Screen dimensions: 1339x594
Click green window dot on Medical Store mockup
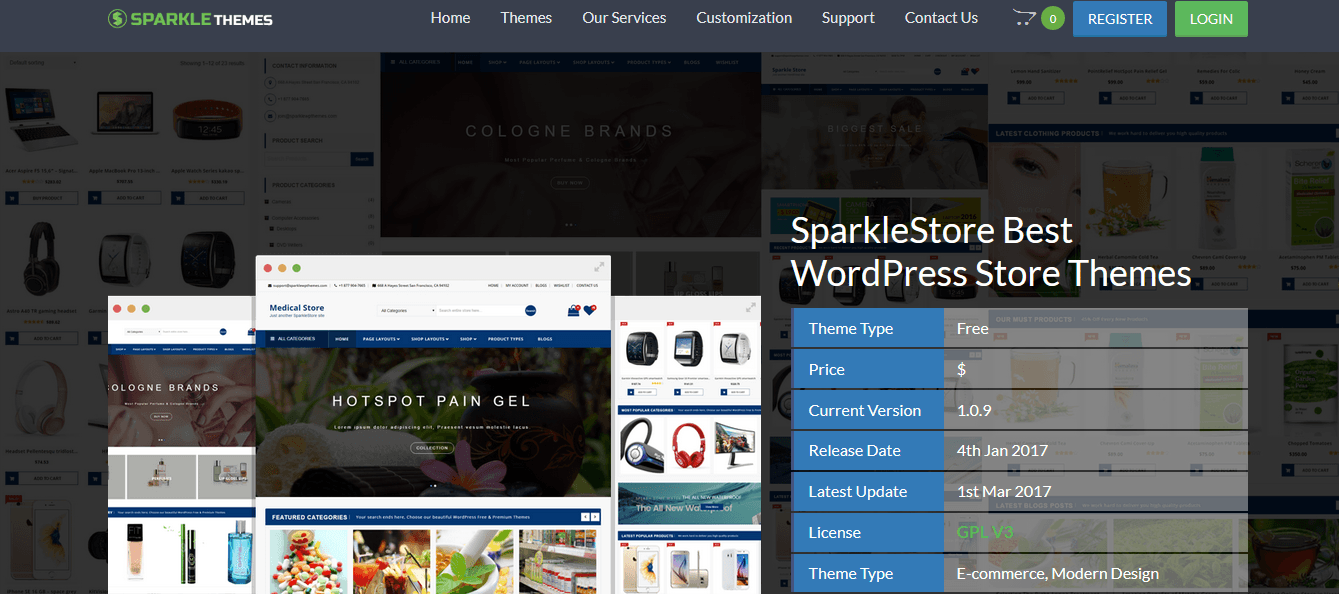pyautogui.click(x=297, y=268)
